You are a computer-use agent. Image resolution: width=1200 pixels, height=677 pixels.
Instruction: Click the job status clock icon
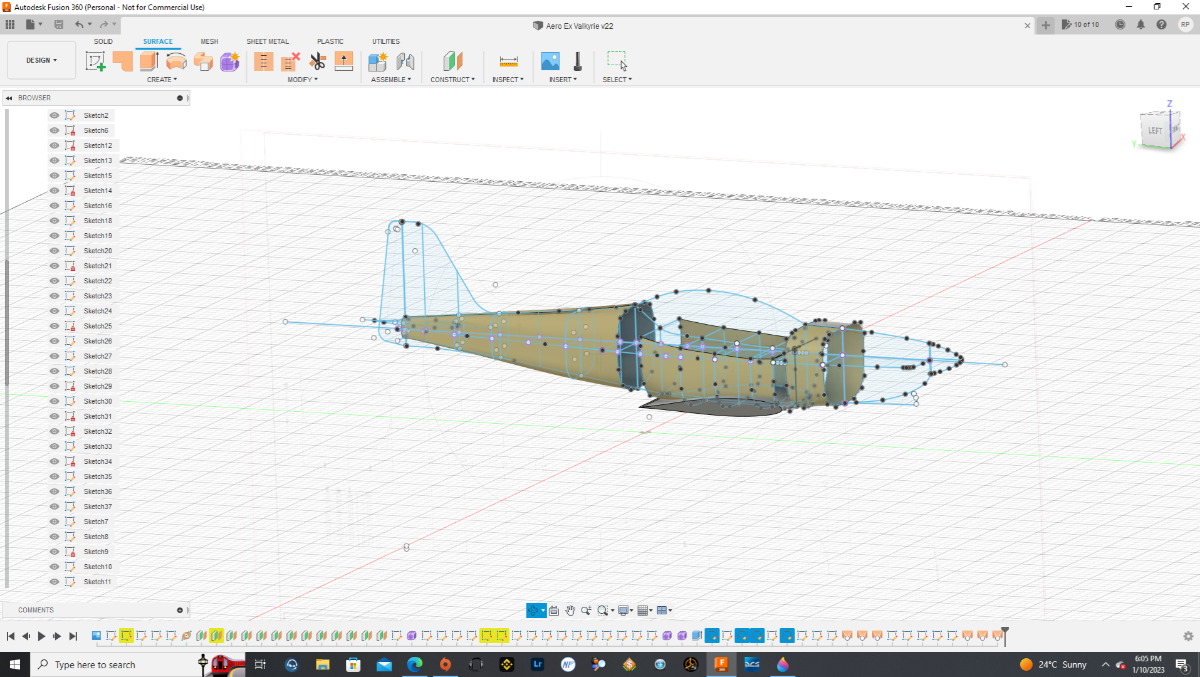point(1119,24)
